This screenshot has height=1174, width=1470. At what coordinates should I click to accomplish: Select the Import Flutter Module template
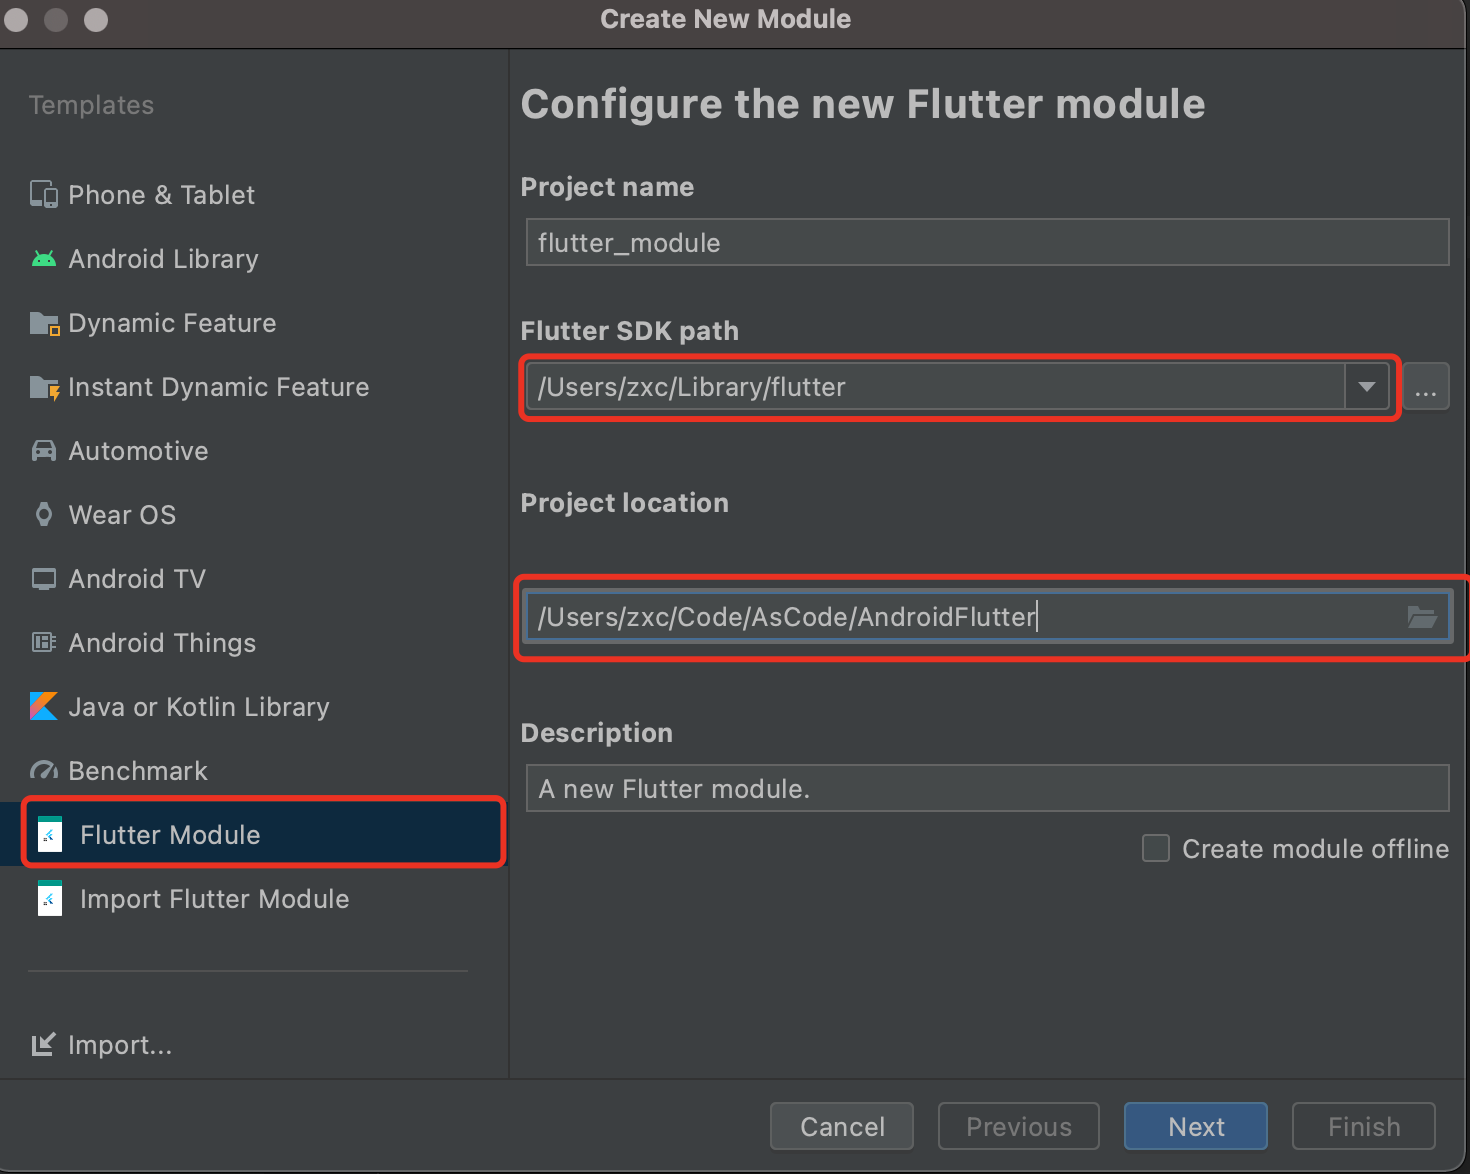215,898
